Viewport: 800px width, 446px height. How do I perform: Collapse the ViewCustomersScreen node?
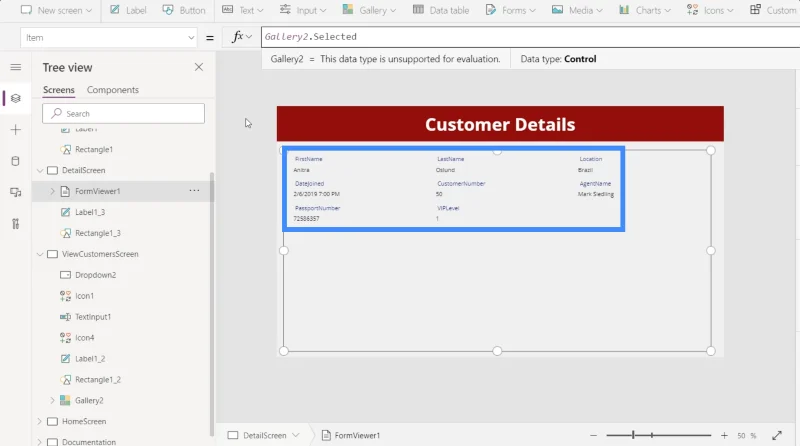point(40,254)
